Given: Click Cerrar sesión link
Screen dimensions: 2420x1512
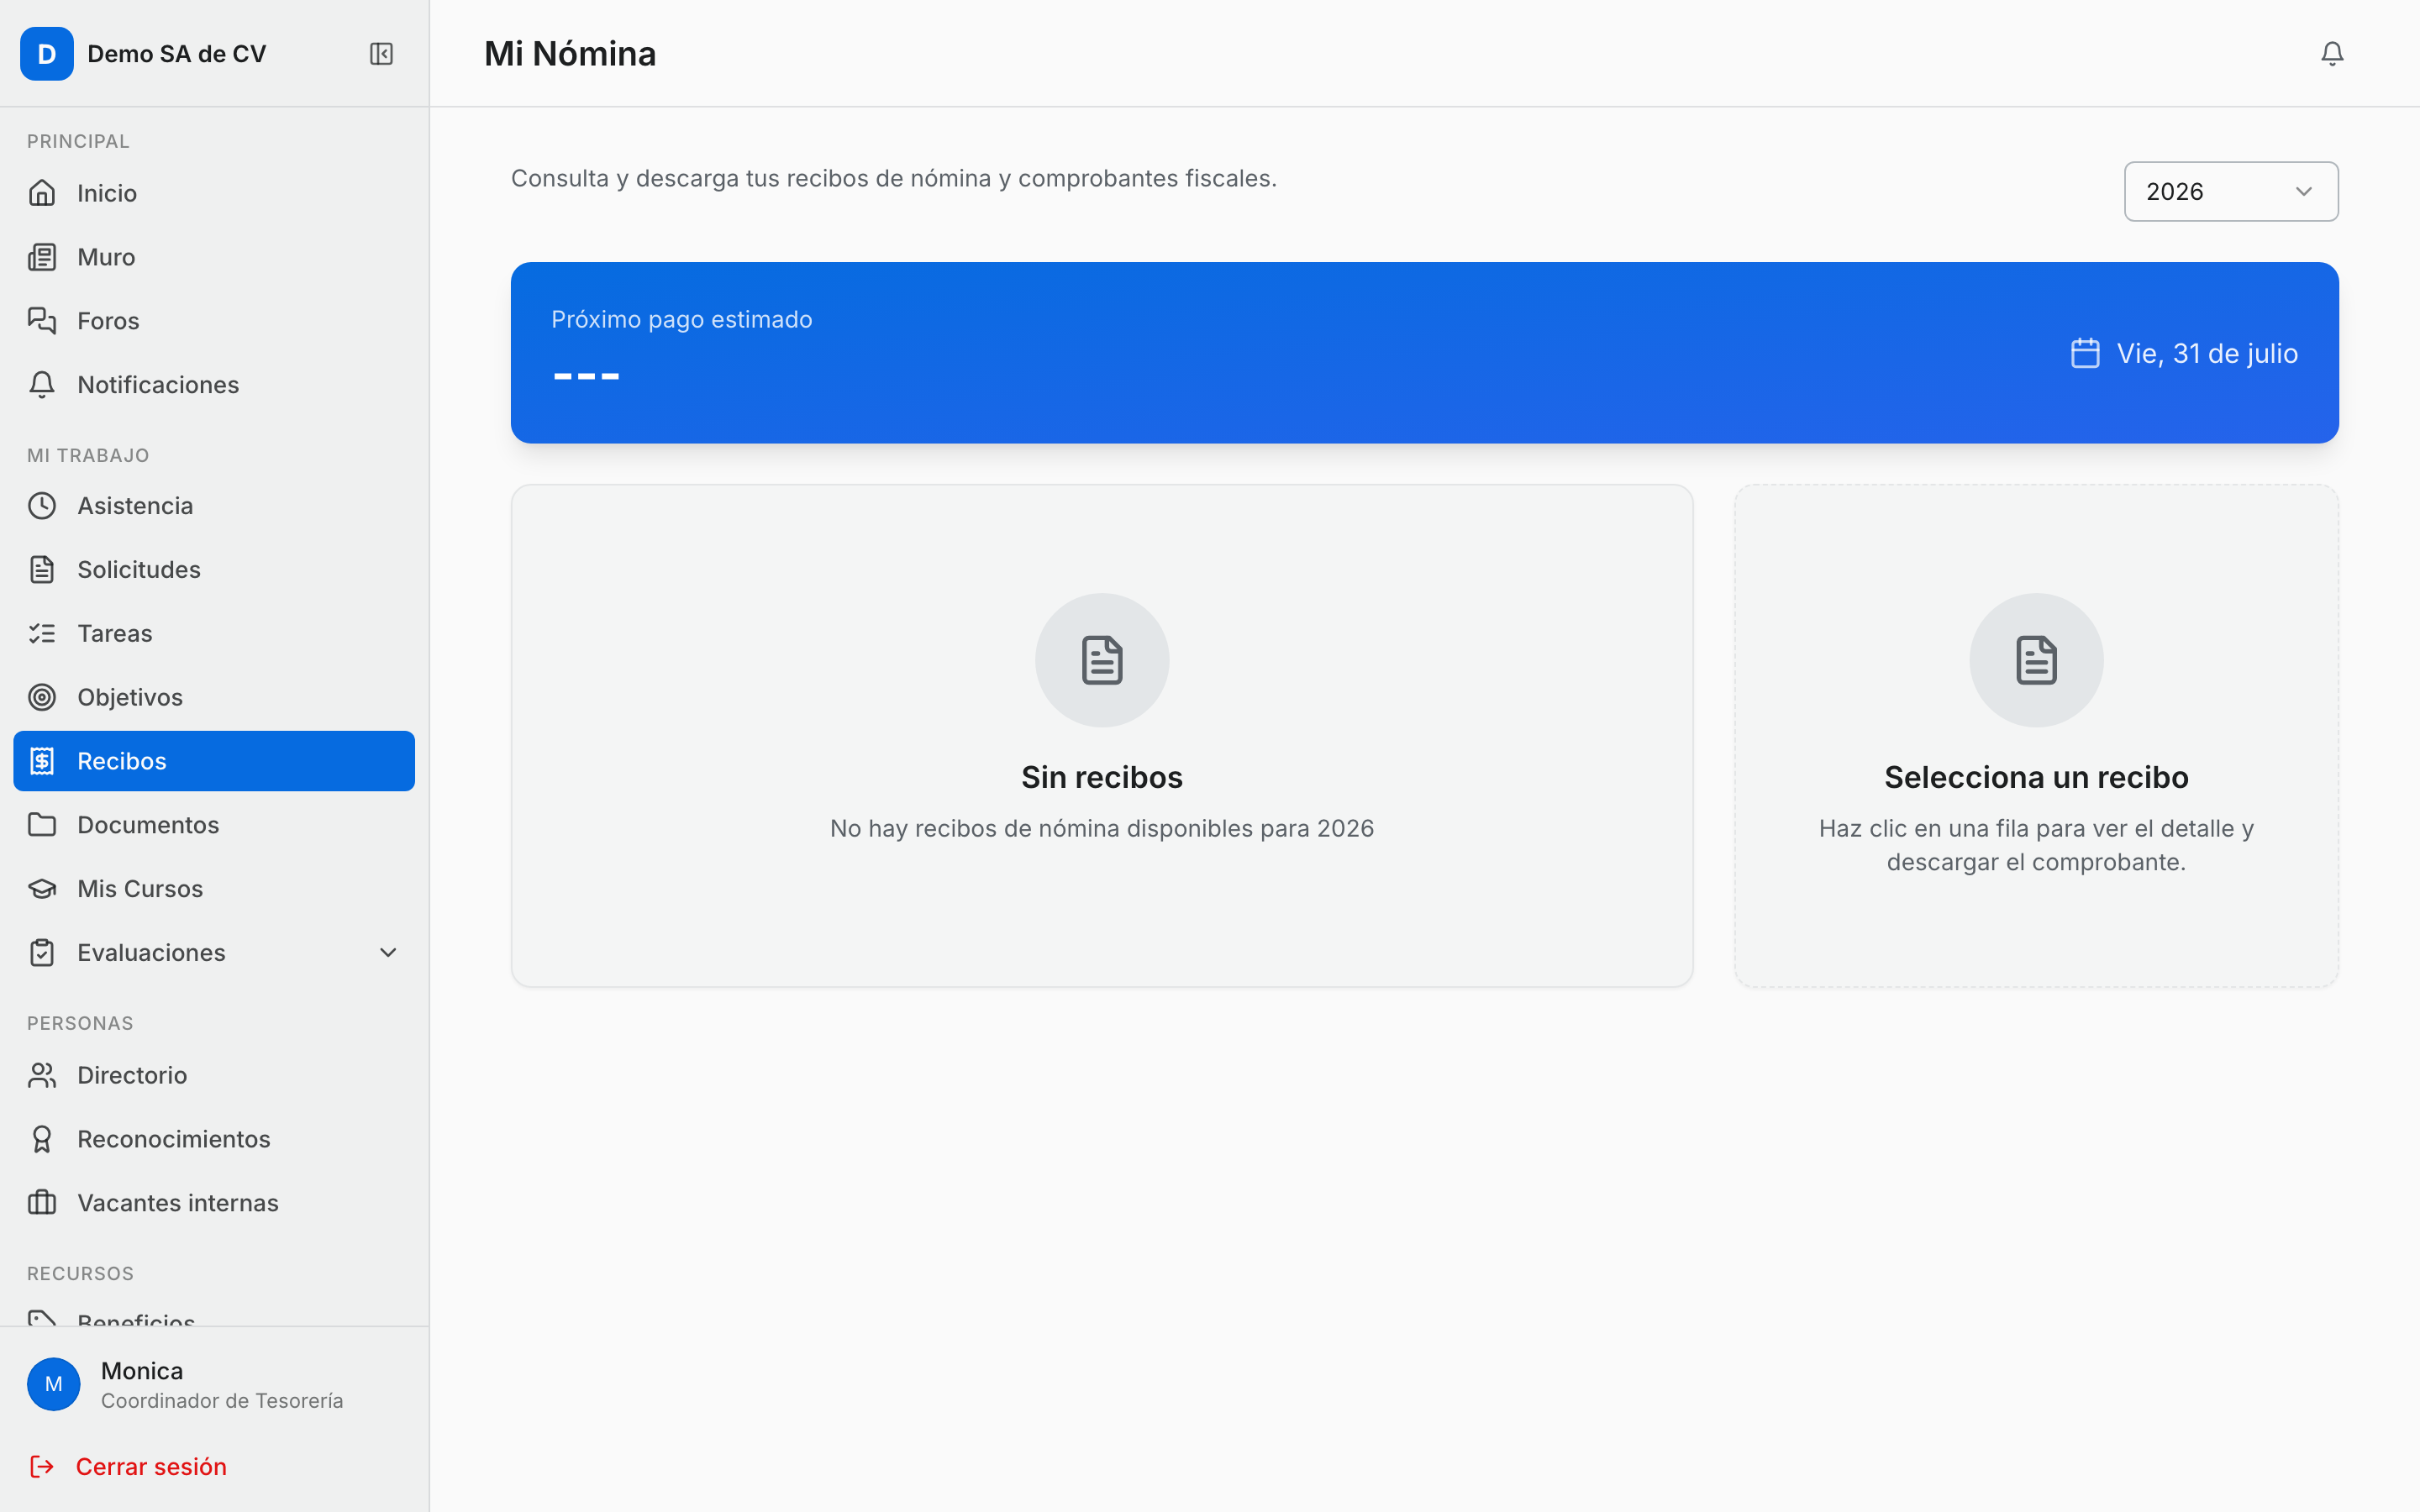Looking at the screenshot, I should pyautogui.click(x=151, y=1467).
